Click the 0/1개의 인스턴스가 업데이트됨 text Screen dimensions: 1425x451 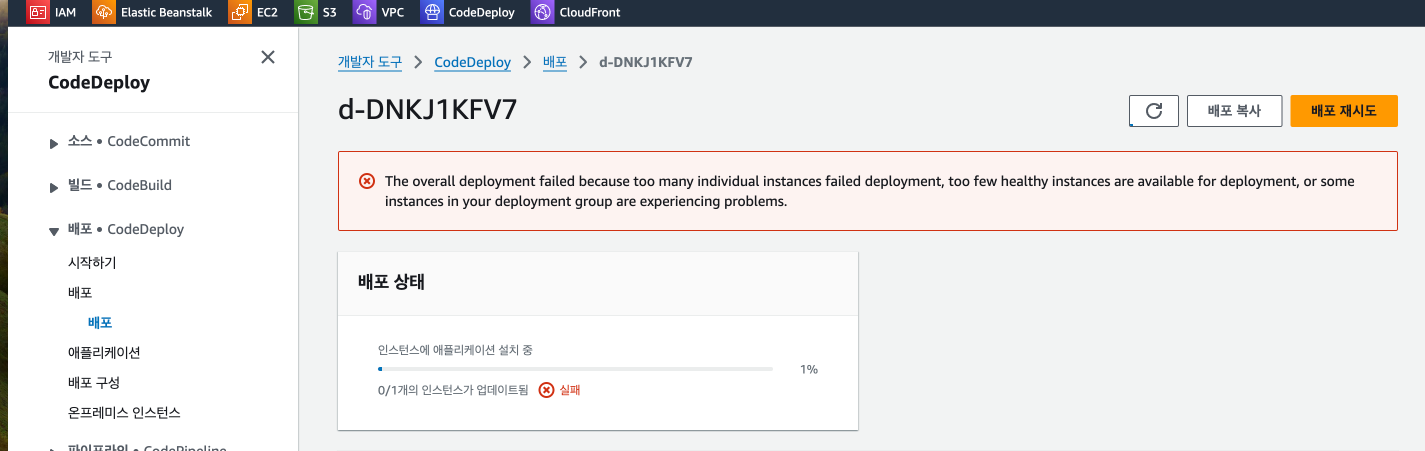453,390
